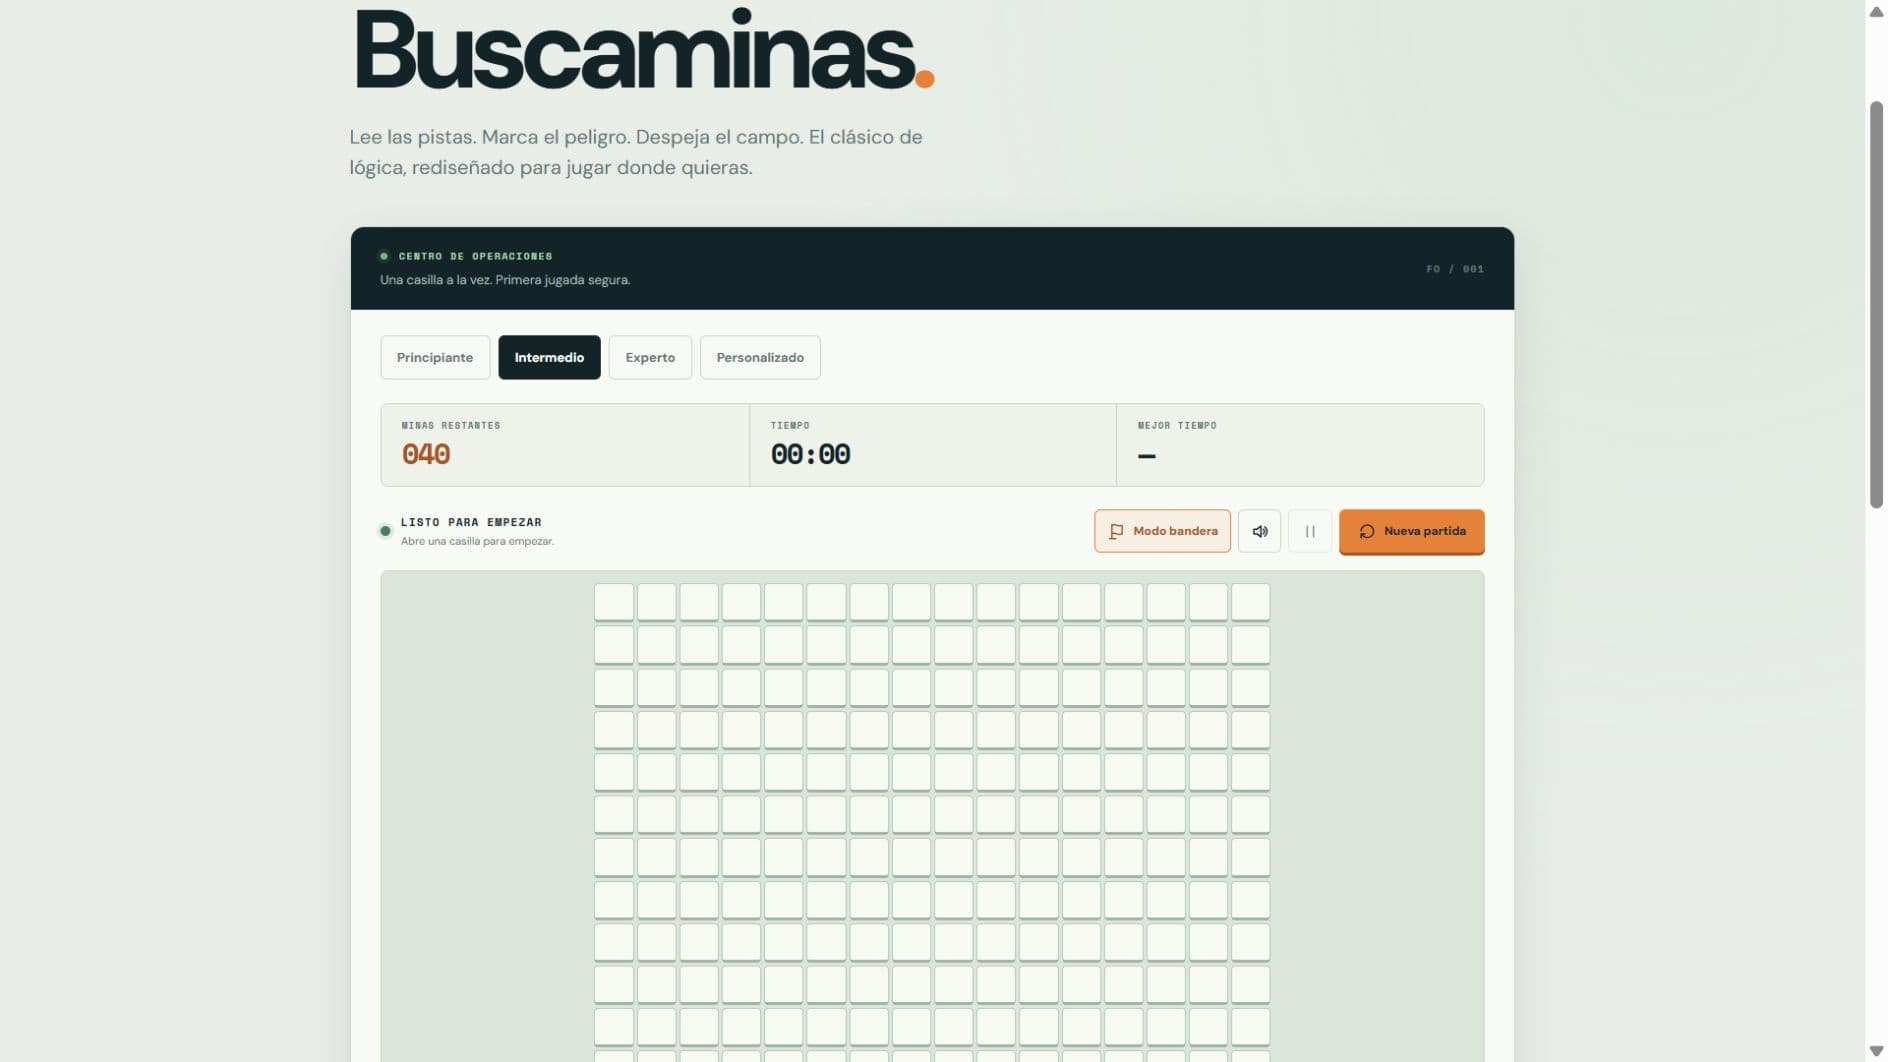Toggle Modo bandera flag mode
Viewport: 1888px width, 1062px height.
[x=1162, y=531]
